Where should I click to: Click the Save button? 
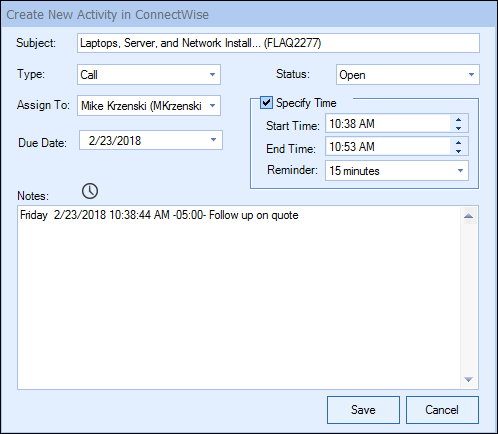[x=363, y=410]
